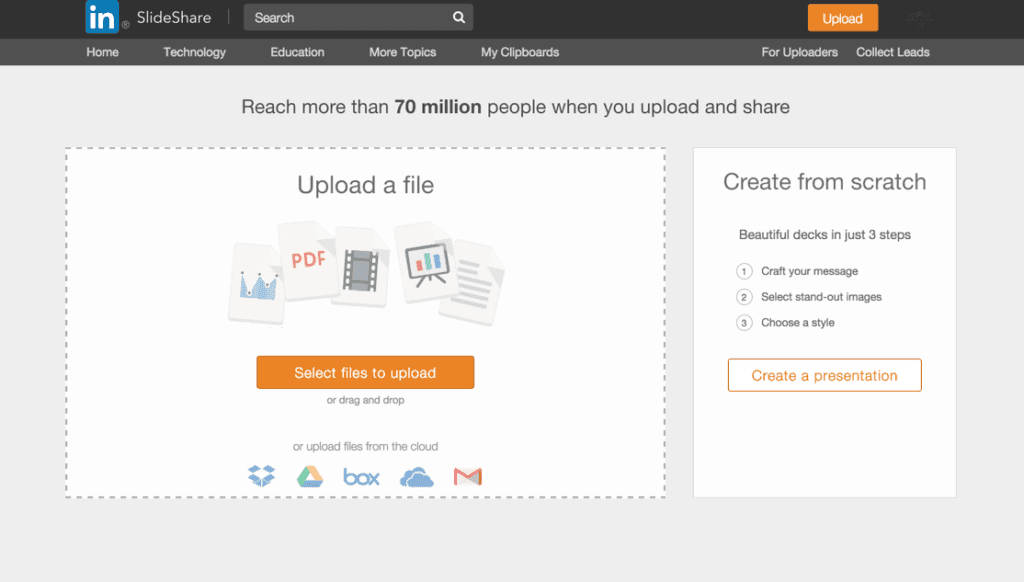Import files from Gmail icon
Screen dimensions: 1024x582
point(468,477)
